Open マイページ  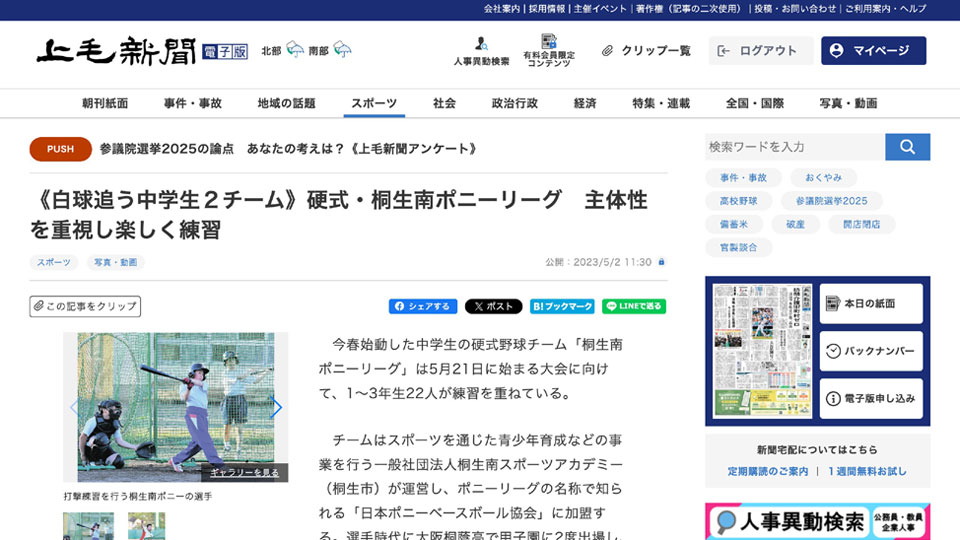click(x=873, y=51)
